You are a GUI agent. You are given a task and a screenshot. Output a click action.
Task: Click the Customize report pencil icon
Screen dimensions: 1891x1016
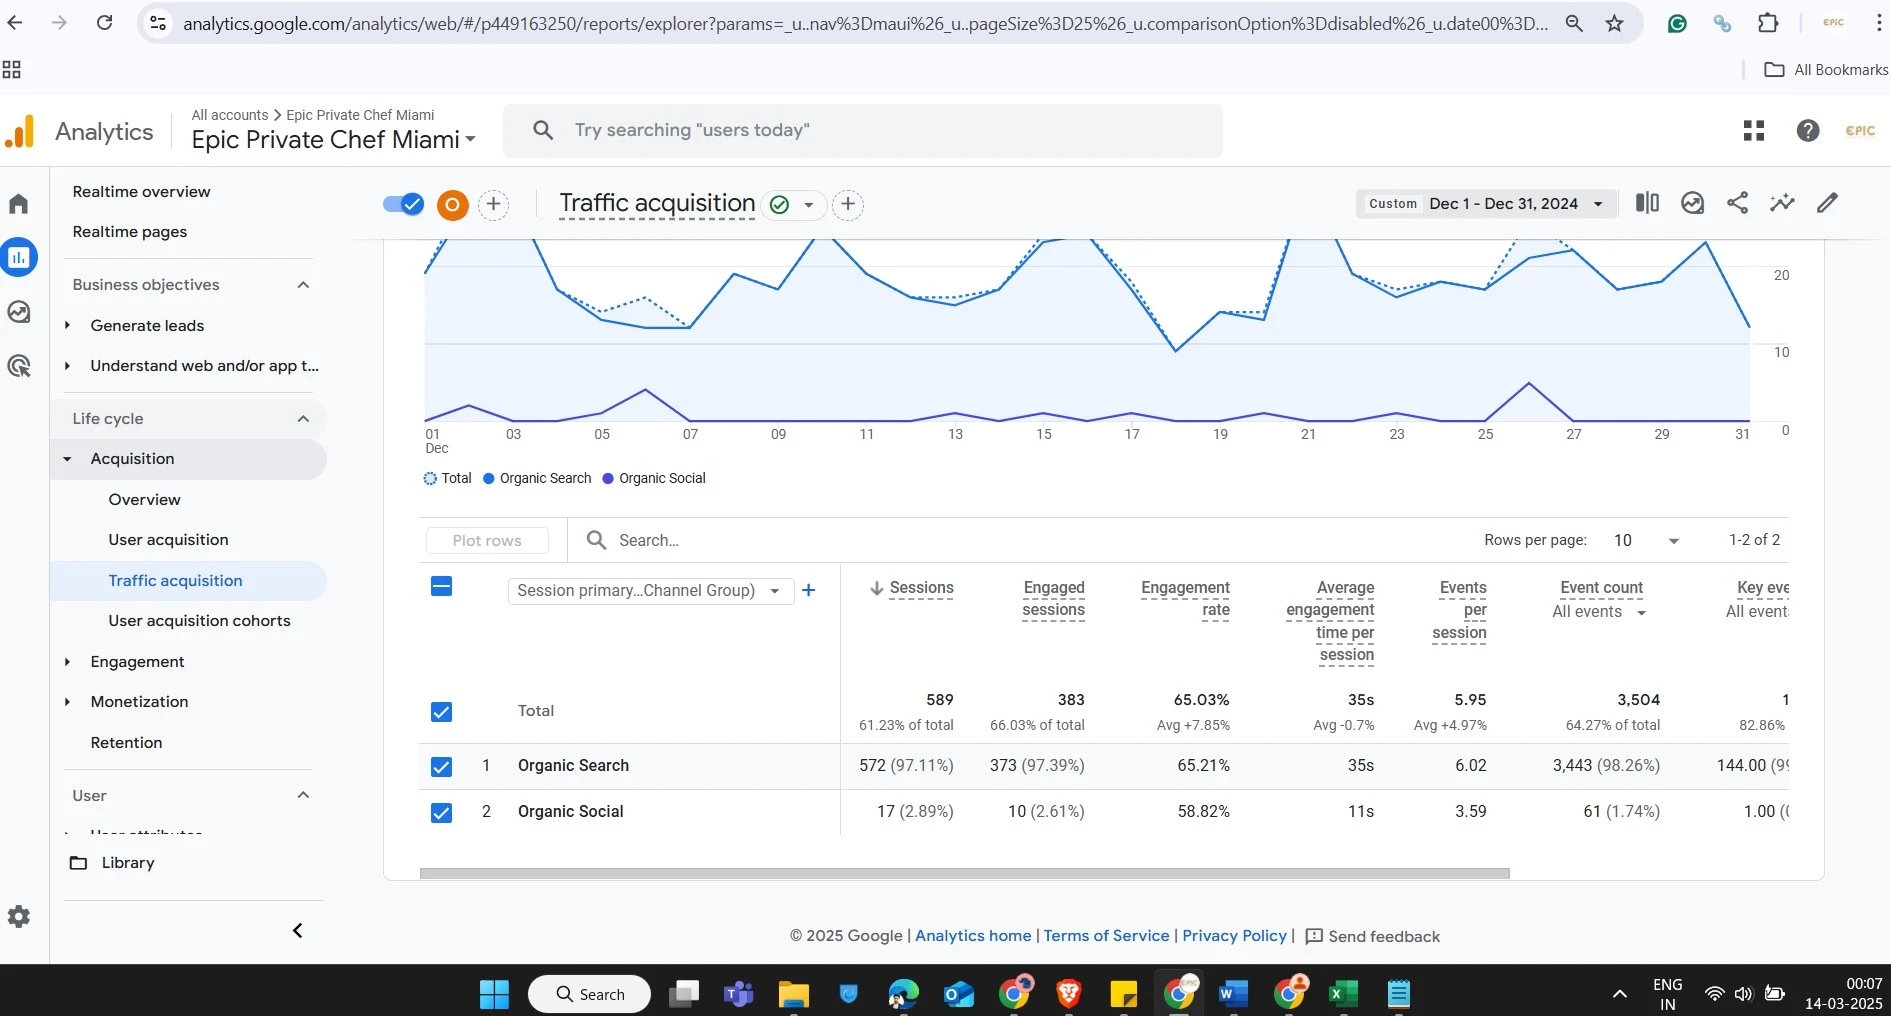pos(1827,203)
